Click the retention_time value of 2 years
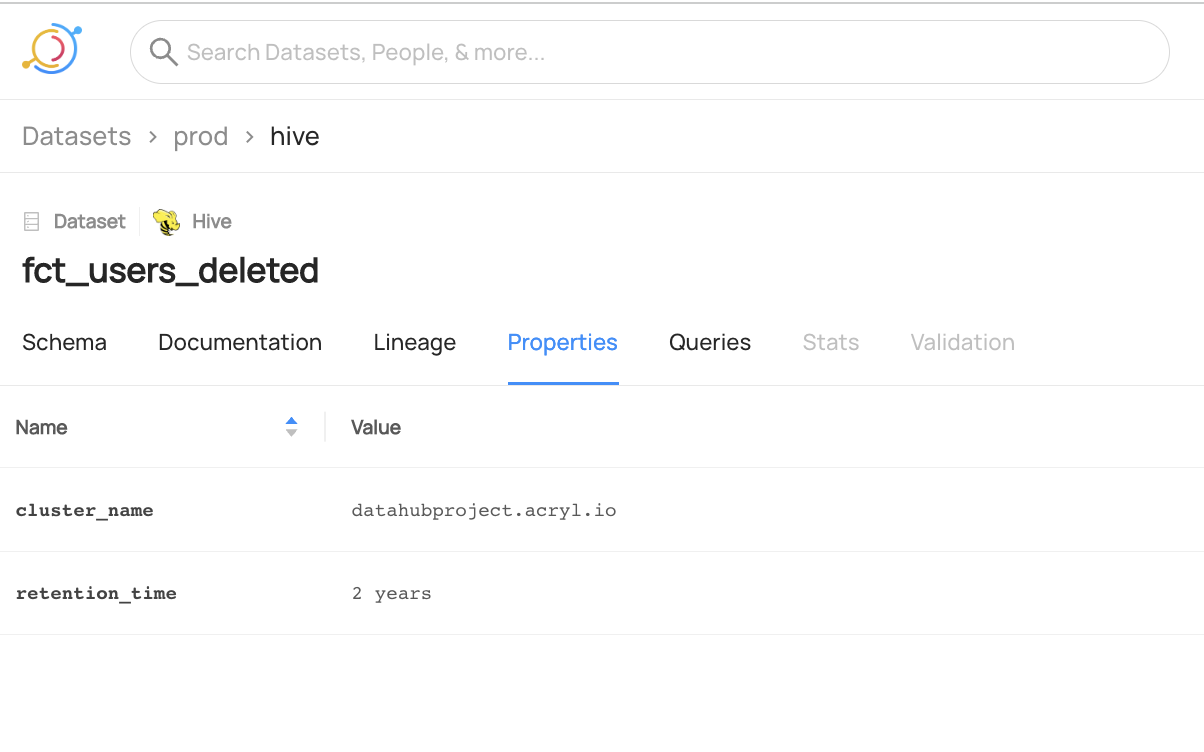Screen dimensions: 1204x752 click(391, 593)
